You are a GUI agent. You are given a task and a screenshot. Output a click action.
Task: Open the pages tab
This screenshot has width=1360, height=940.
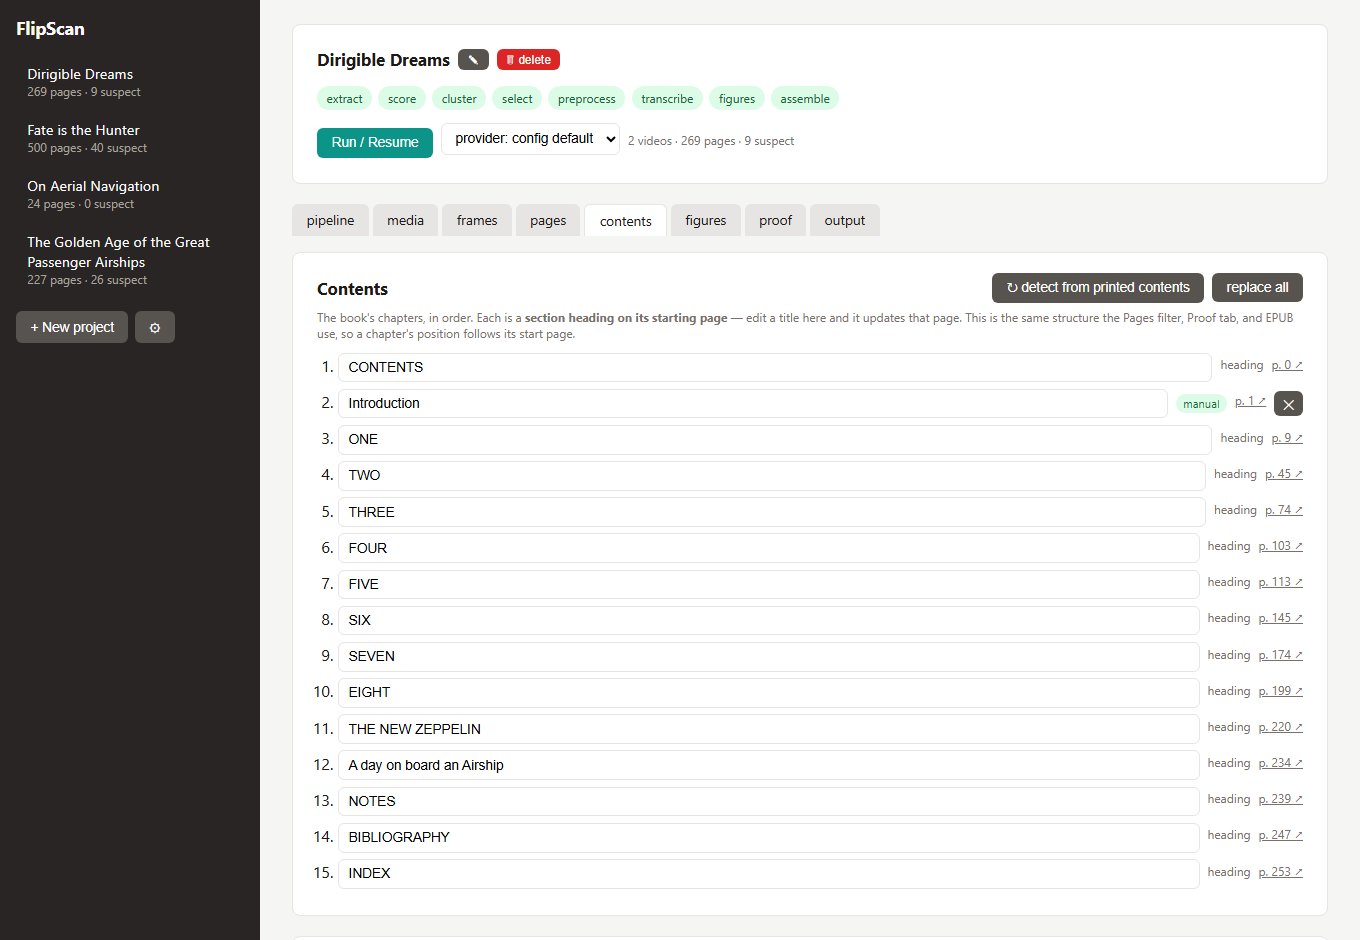pos(548,220)
